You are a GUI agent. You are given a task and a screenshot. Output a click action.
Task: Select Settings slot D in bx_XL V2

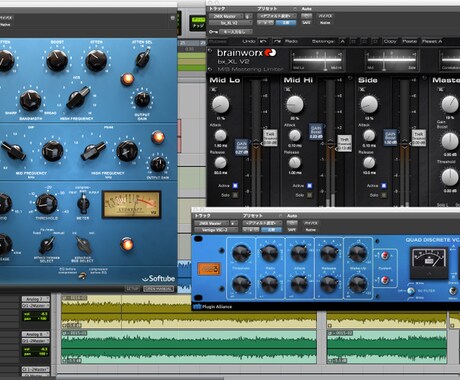tap(375, 41)
